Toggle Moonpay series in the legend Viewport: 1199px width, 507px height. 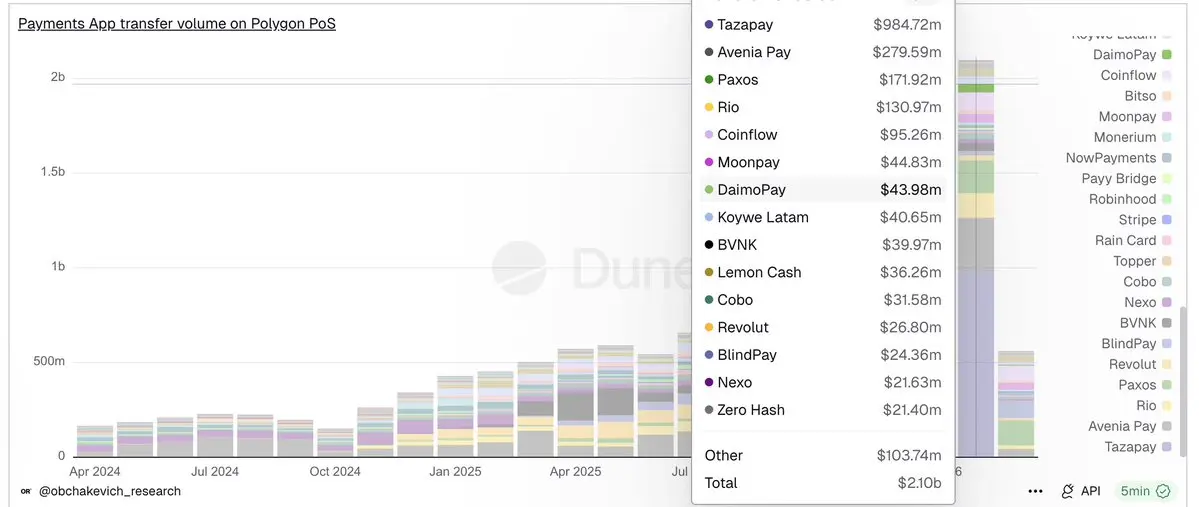pyautogui.click(x=1135, y=117)
